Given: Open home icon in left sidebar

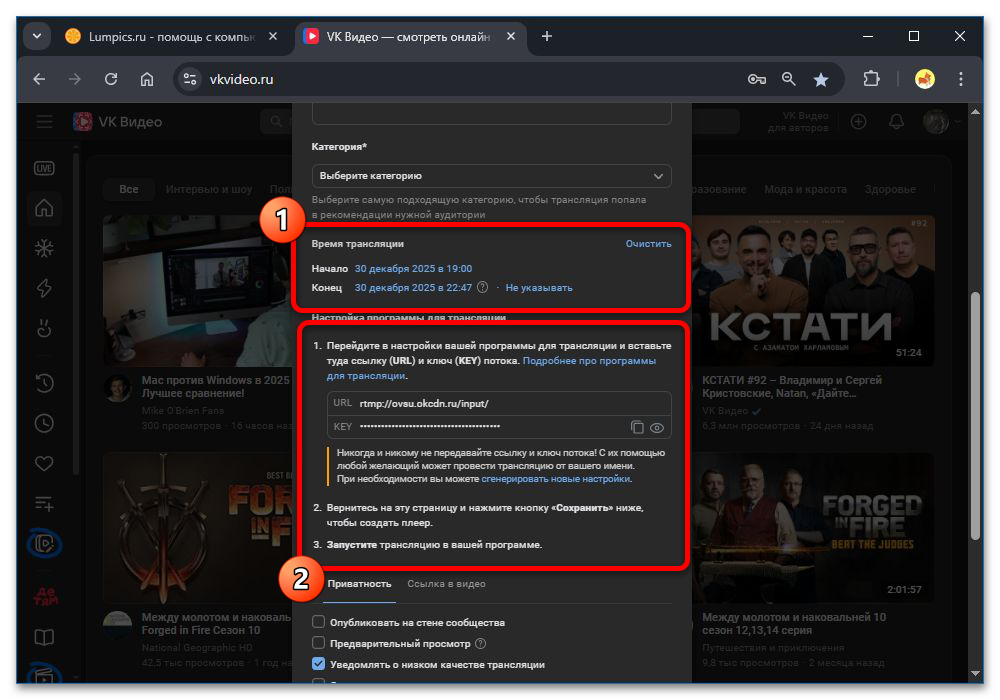Looking at the screenshot, I should click(x=44, y=208).
